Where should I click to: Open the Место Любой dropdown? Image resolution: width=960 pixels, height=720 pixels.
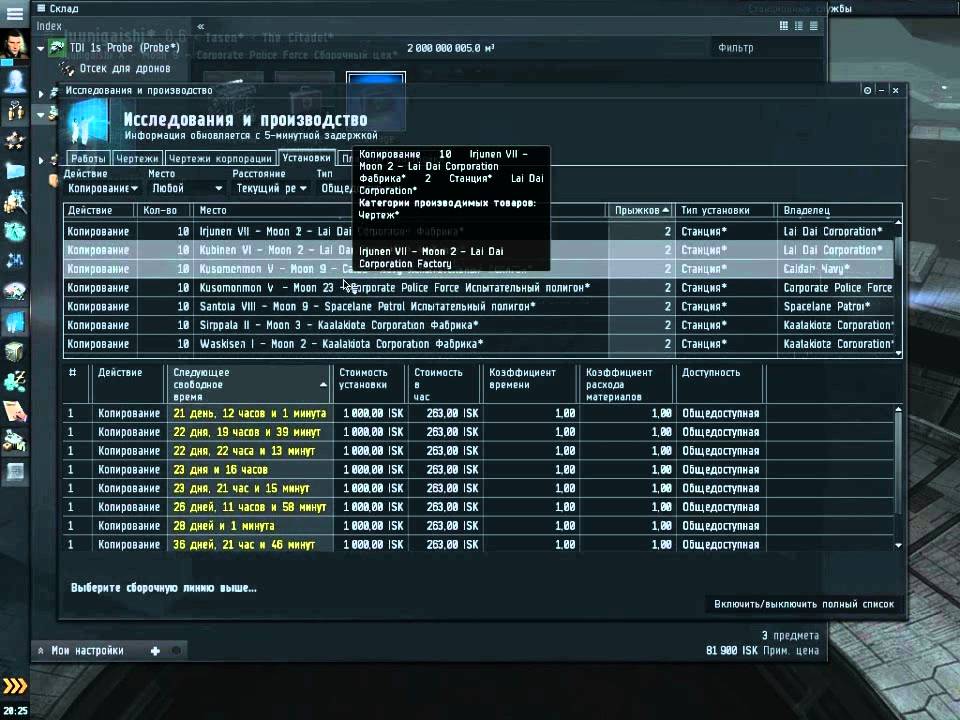tap(187, 189)
